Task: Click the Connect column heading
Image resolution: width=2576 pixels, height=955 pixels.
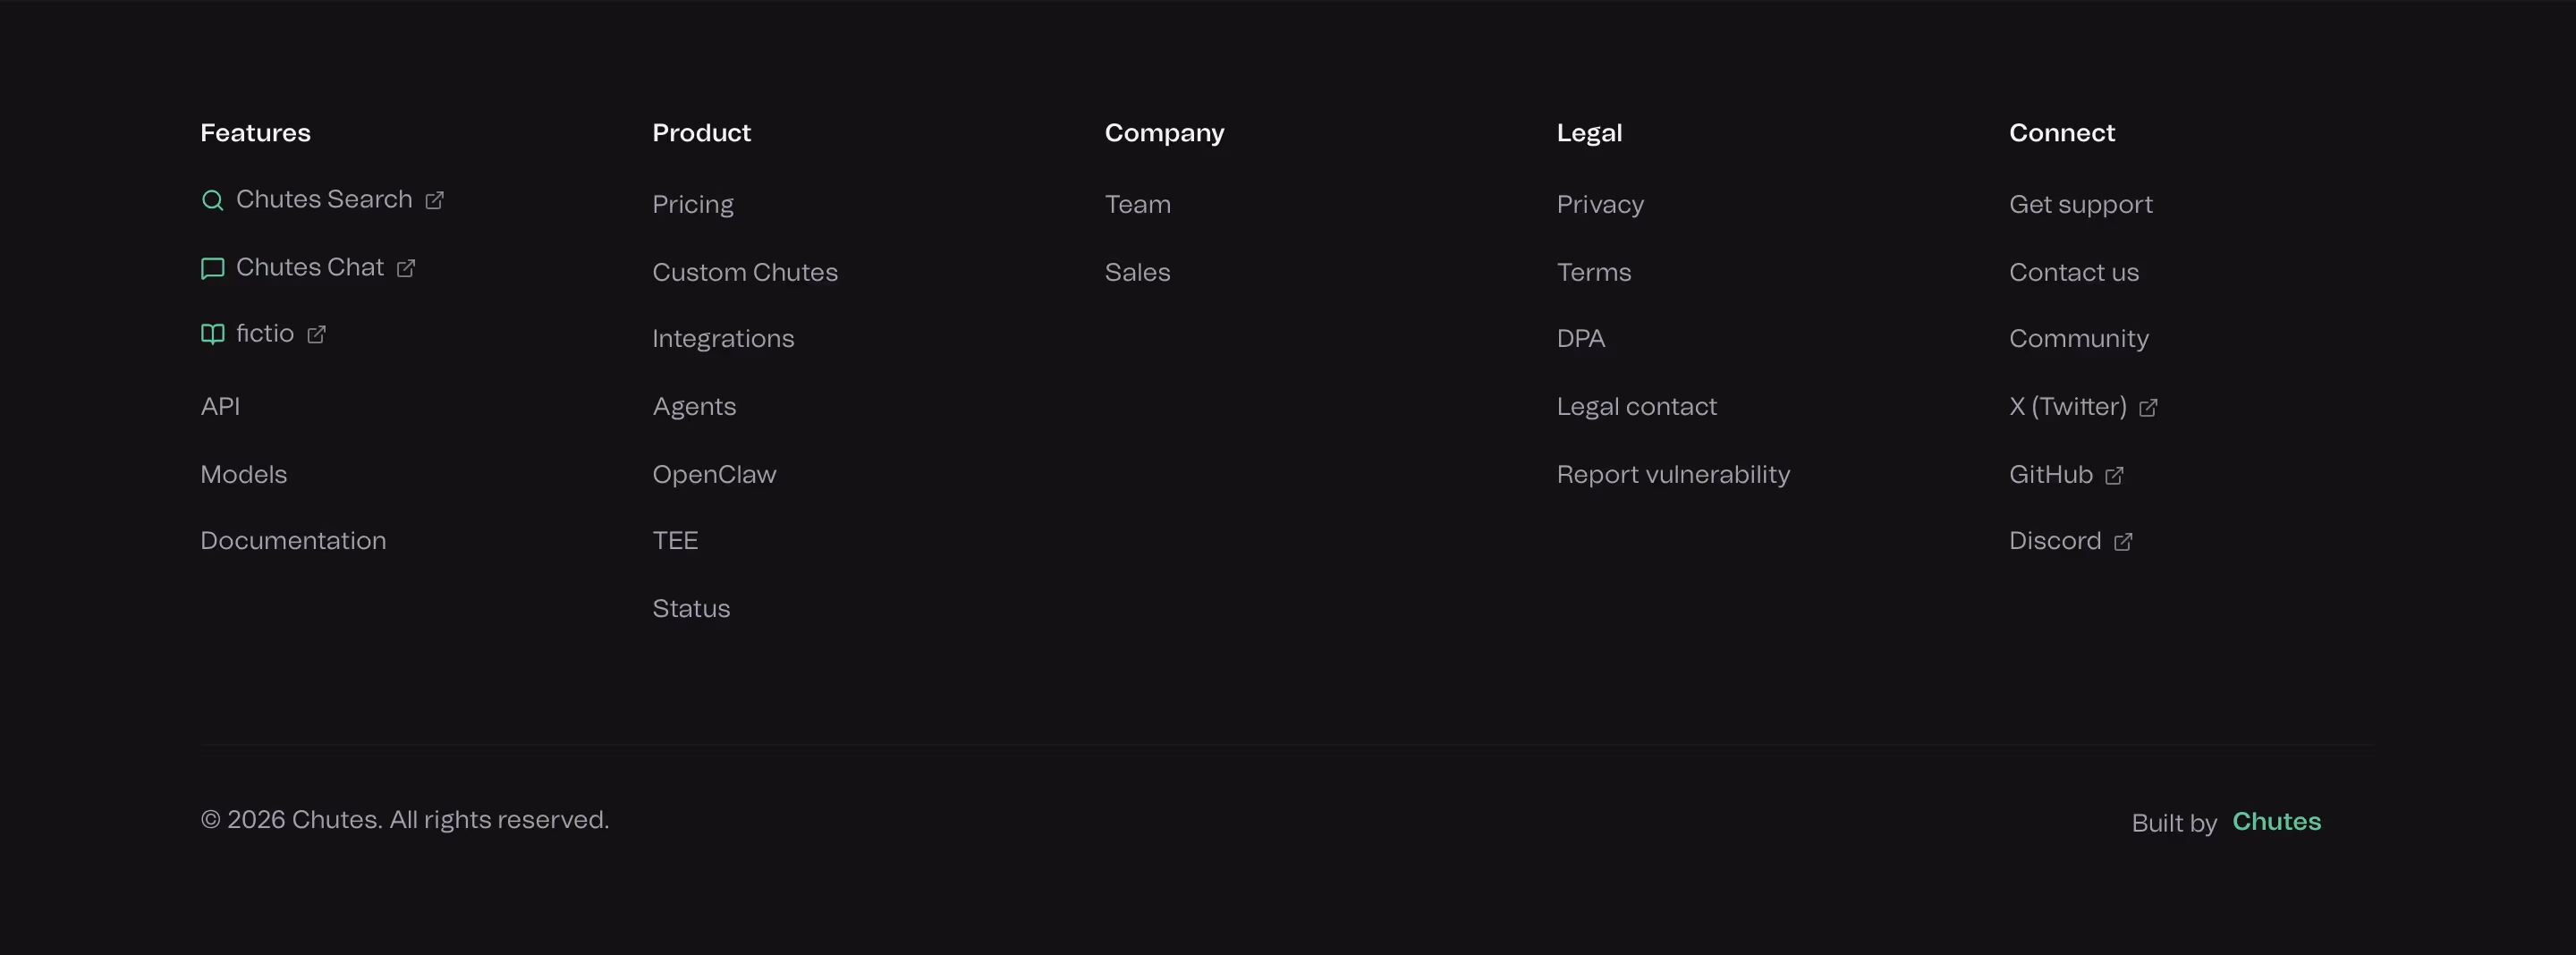Action: click(2061, 133)
